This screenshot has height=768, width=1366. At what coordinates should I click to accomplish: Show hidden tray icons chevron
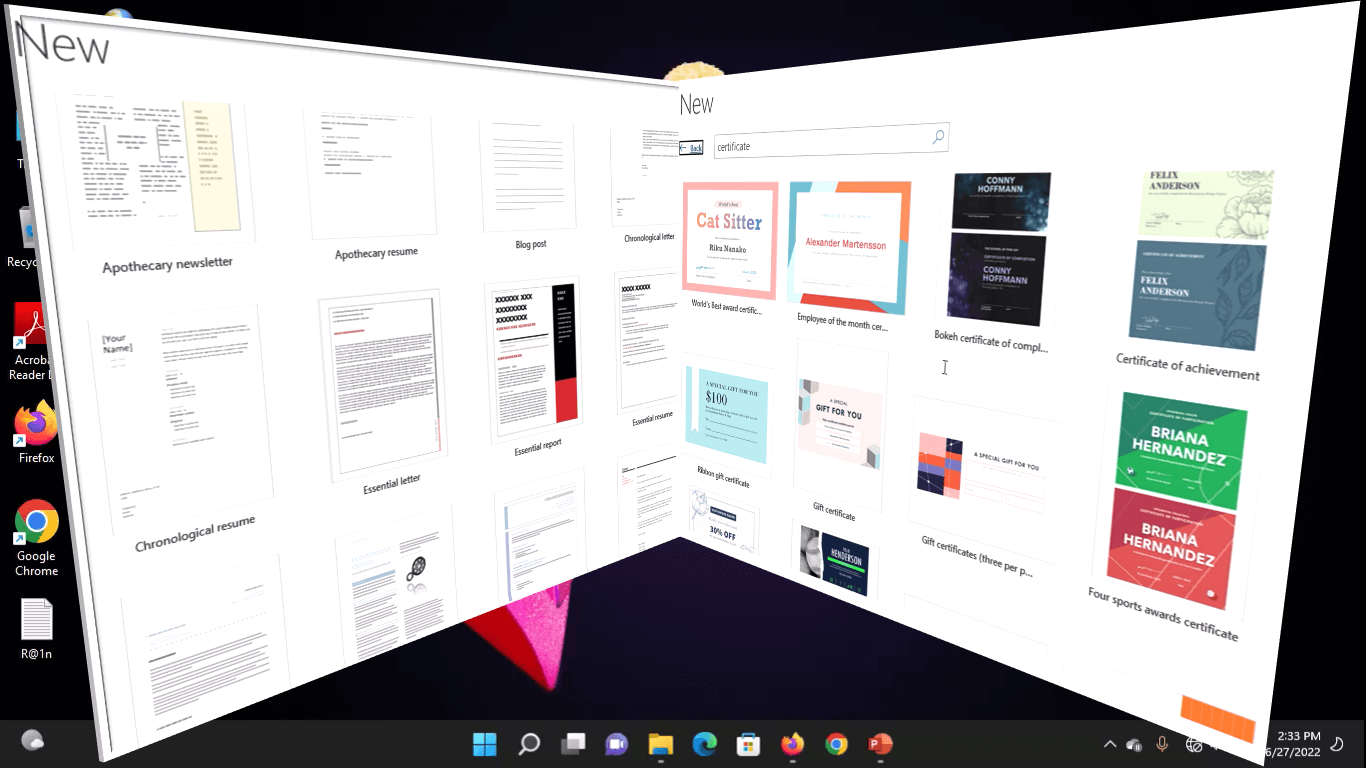[1109, 744]
